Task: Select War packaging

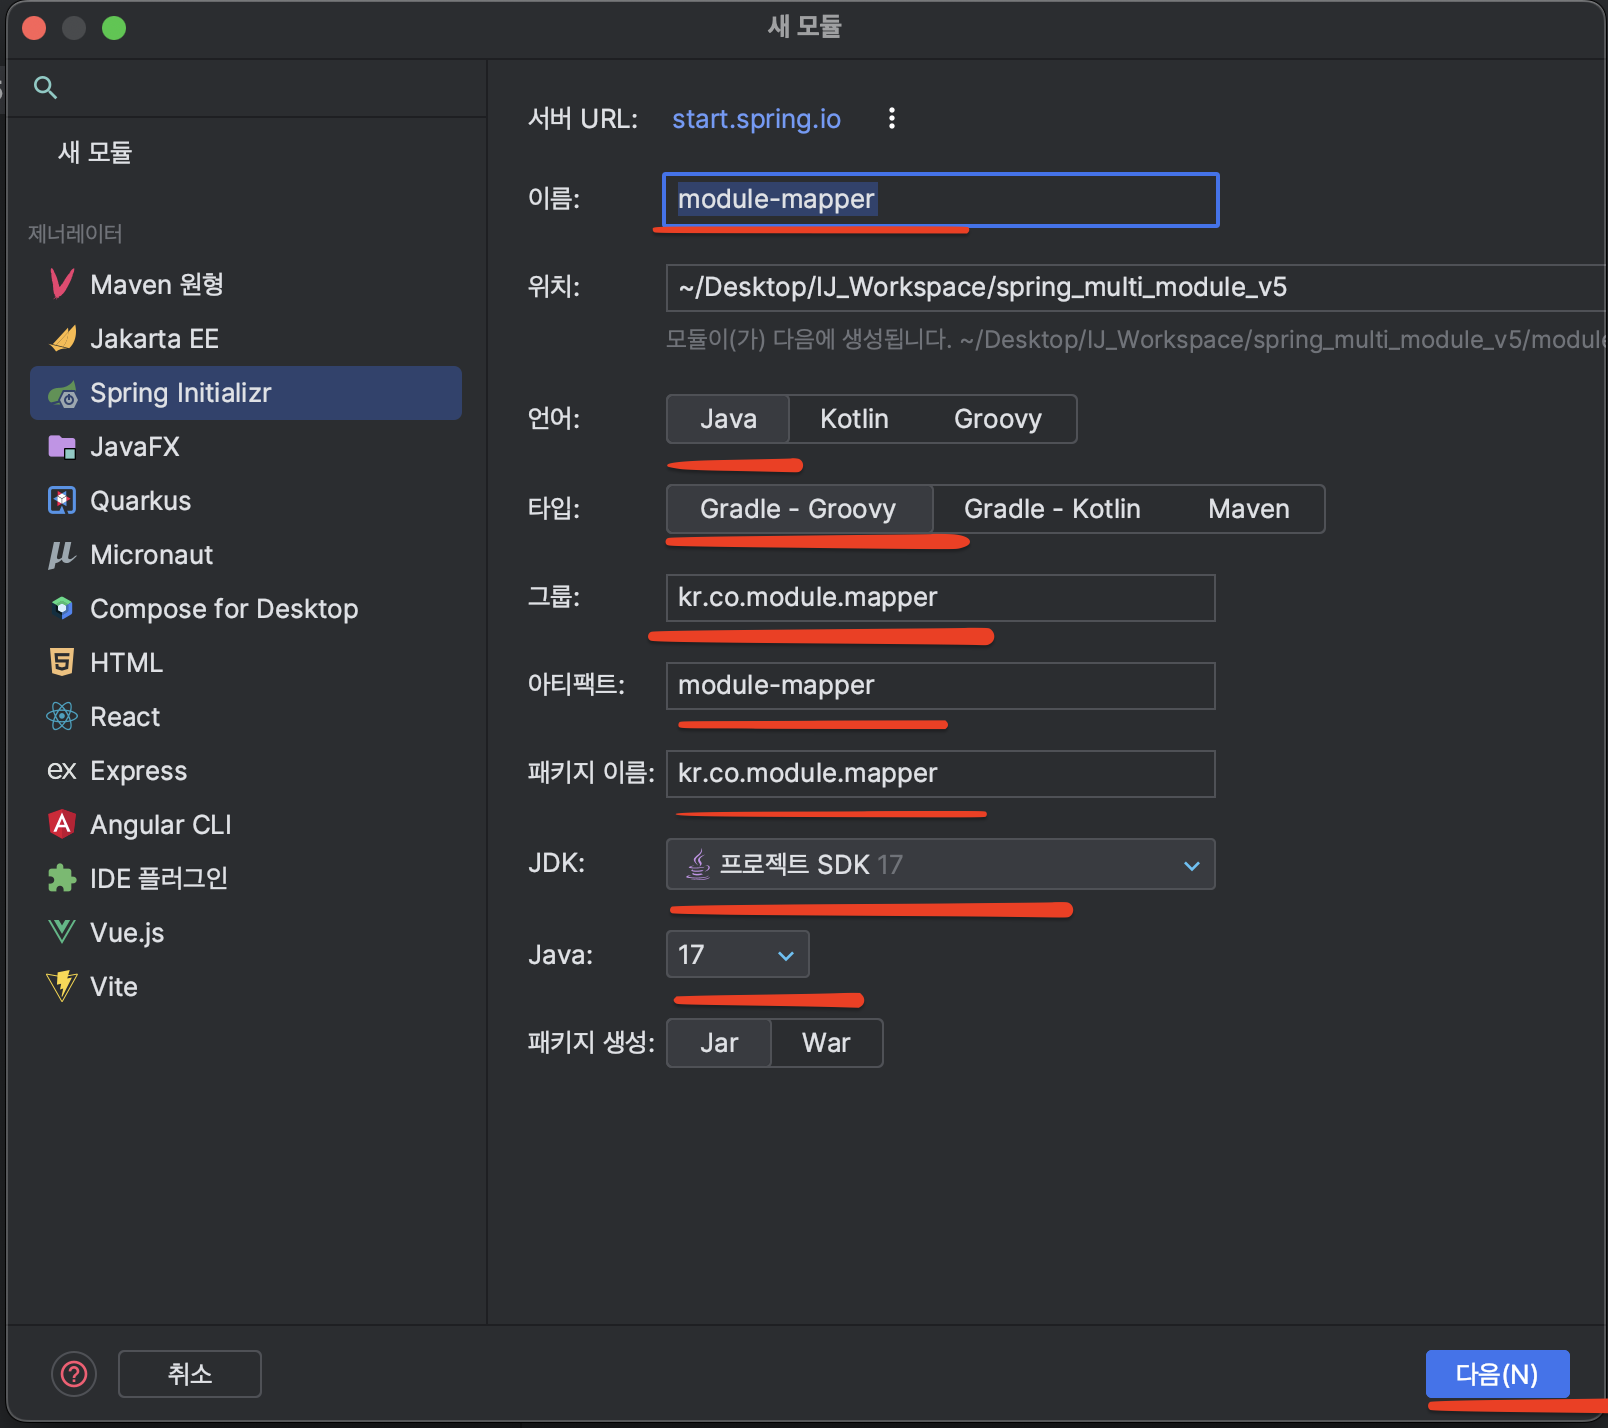Action: (x=826, y=1043)
